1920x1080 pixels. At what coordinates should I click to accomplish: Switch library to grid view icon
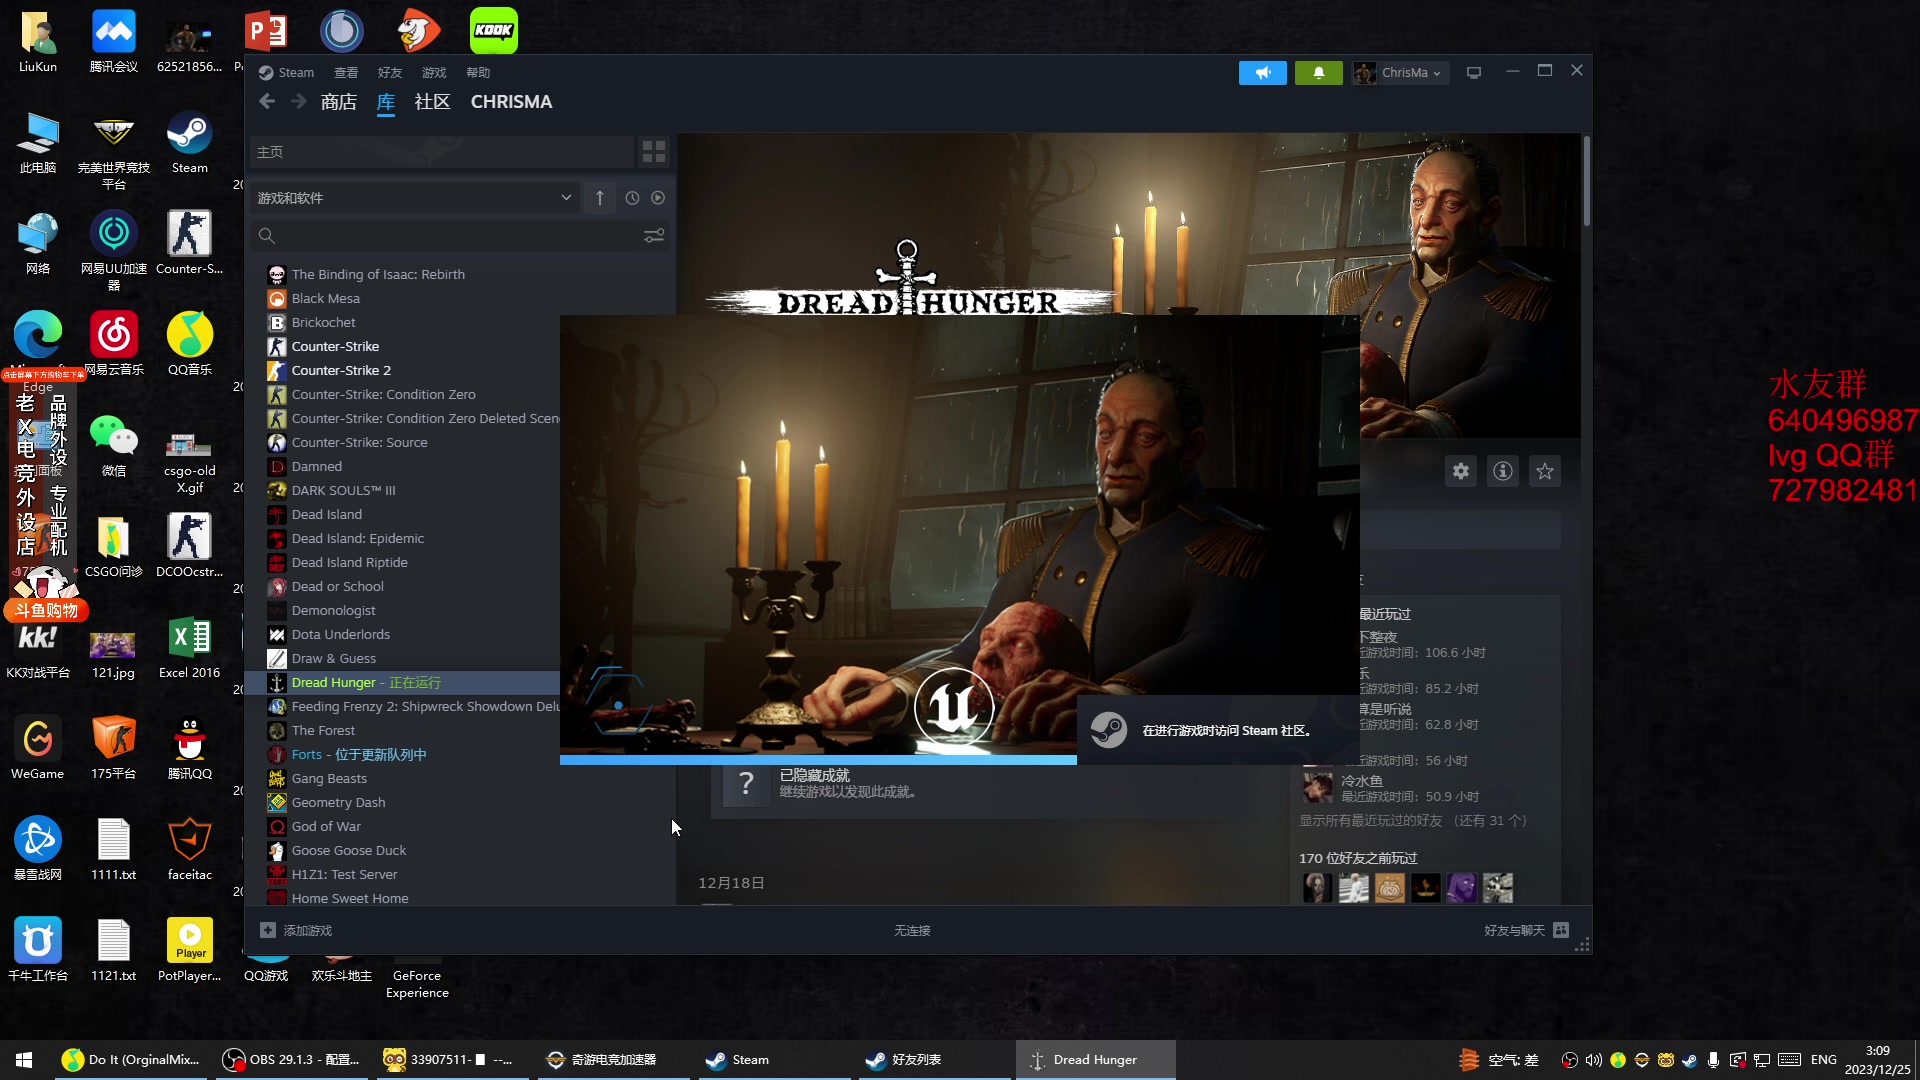(654, 151)
